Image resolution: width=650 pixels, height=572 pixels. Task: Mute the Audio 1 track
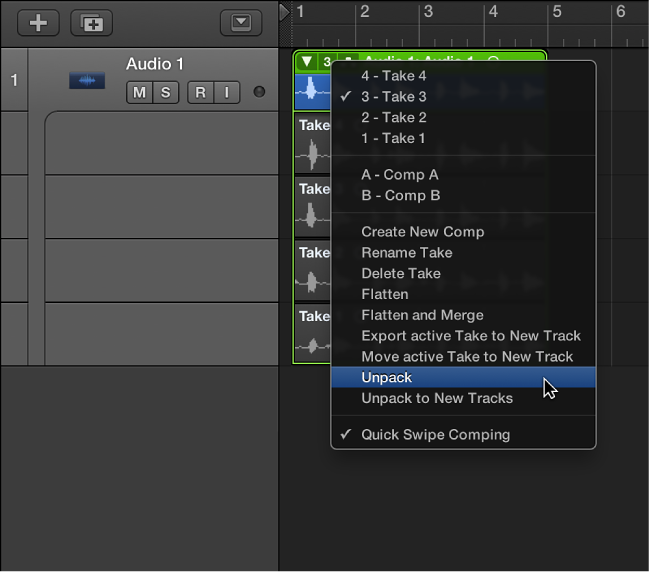pos(139,93)
